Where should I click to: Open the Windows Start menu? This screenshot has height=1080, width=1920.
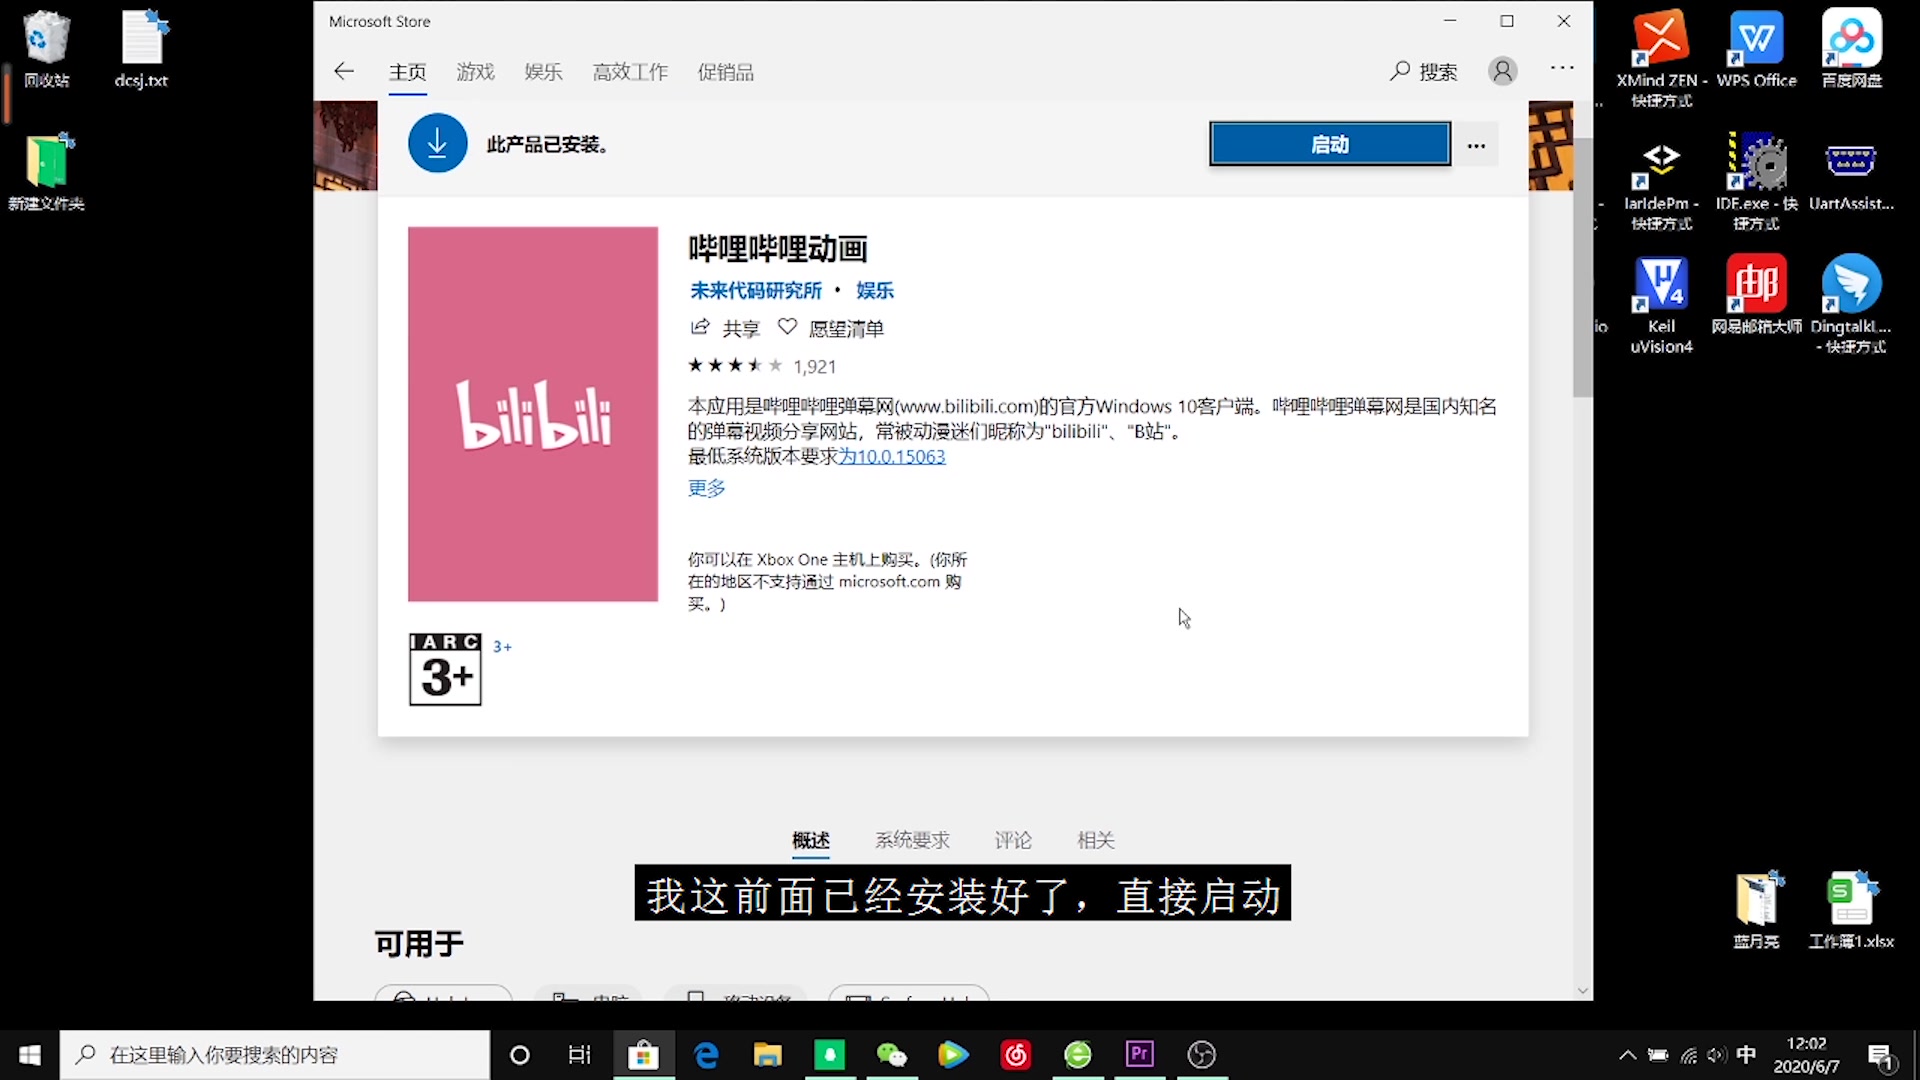[30, 1055]
